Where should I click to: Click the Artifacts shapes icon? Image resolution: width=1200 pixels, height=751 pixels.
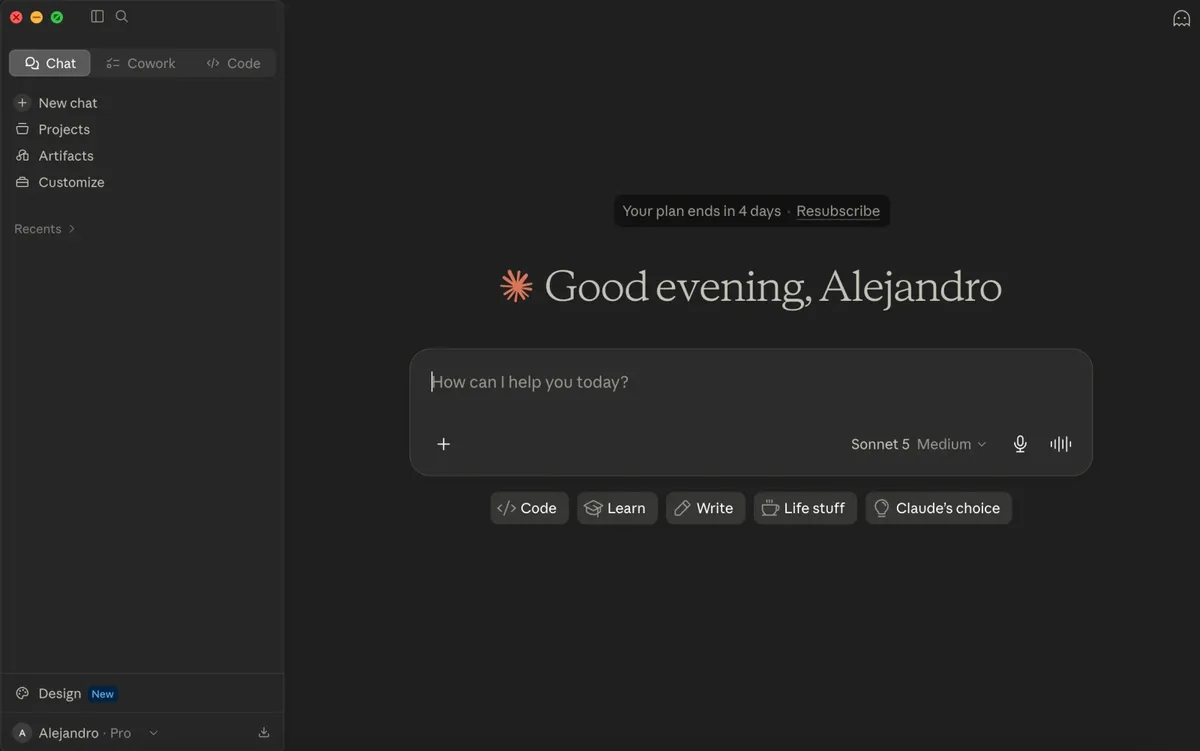pyautogui.click(x=22, y=156)
